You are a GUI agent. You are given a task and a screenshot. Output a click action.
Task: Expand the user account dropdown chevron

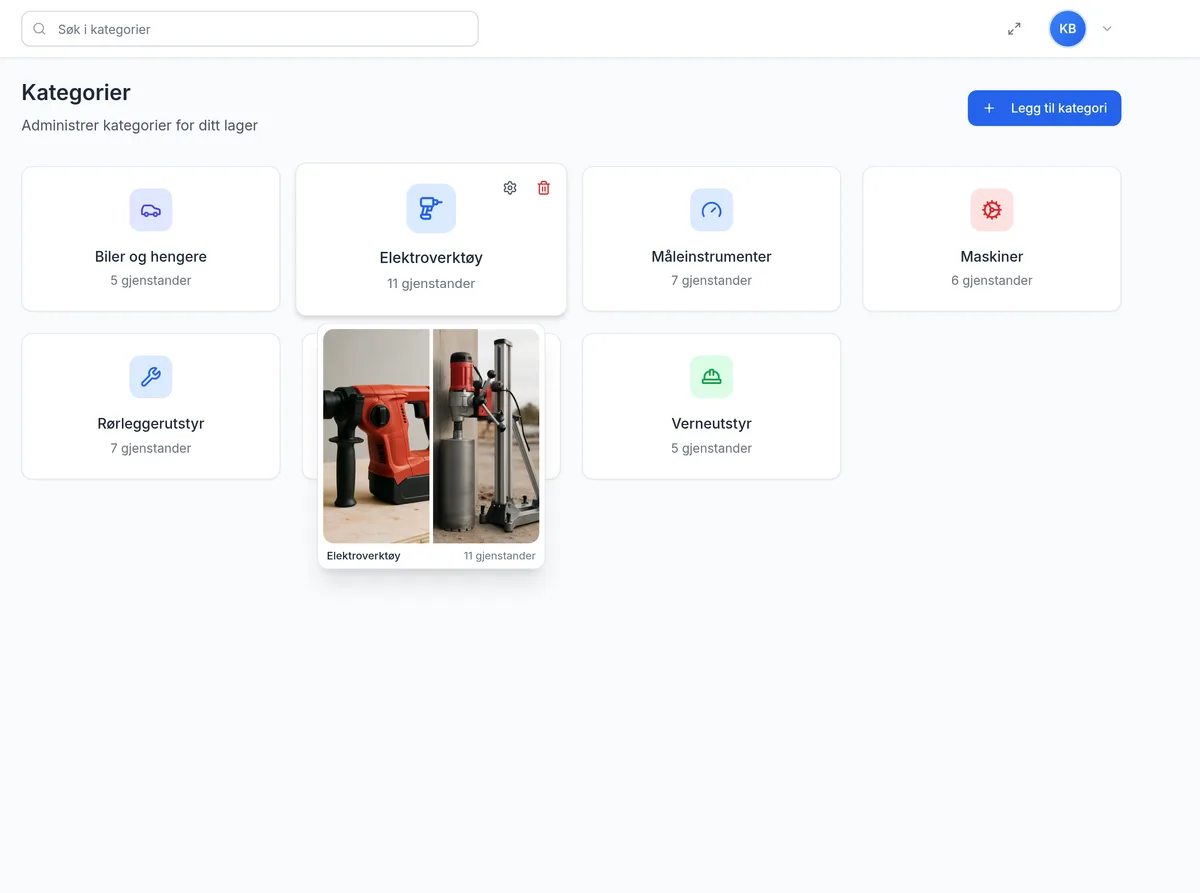(1107, 29)
